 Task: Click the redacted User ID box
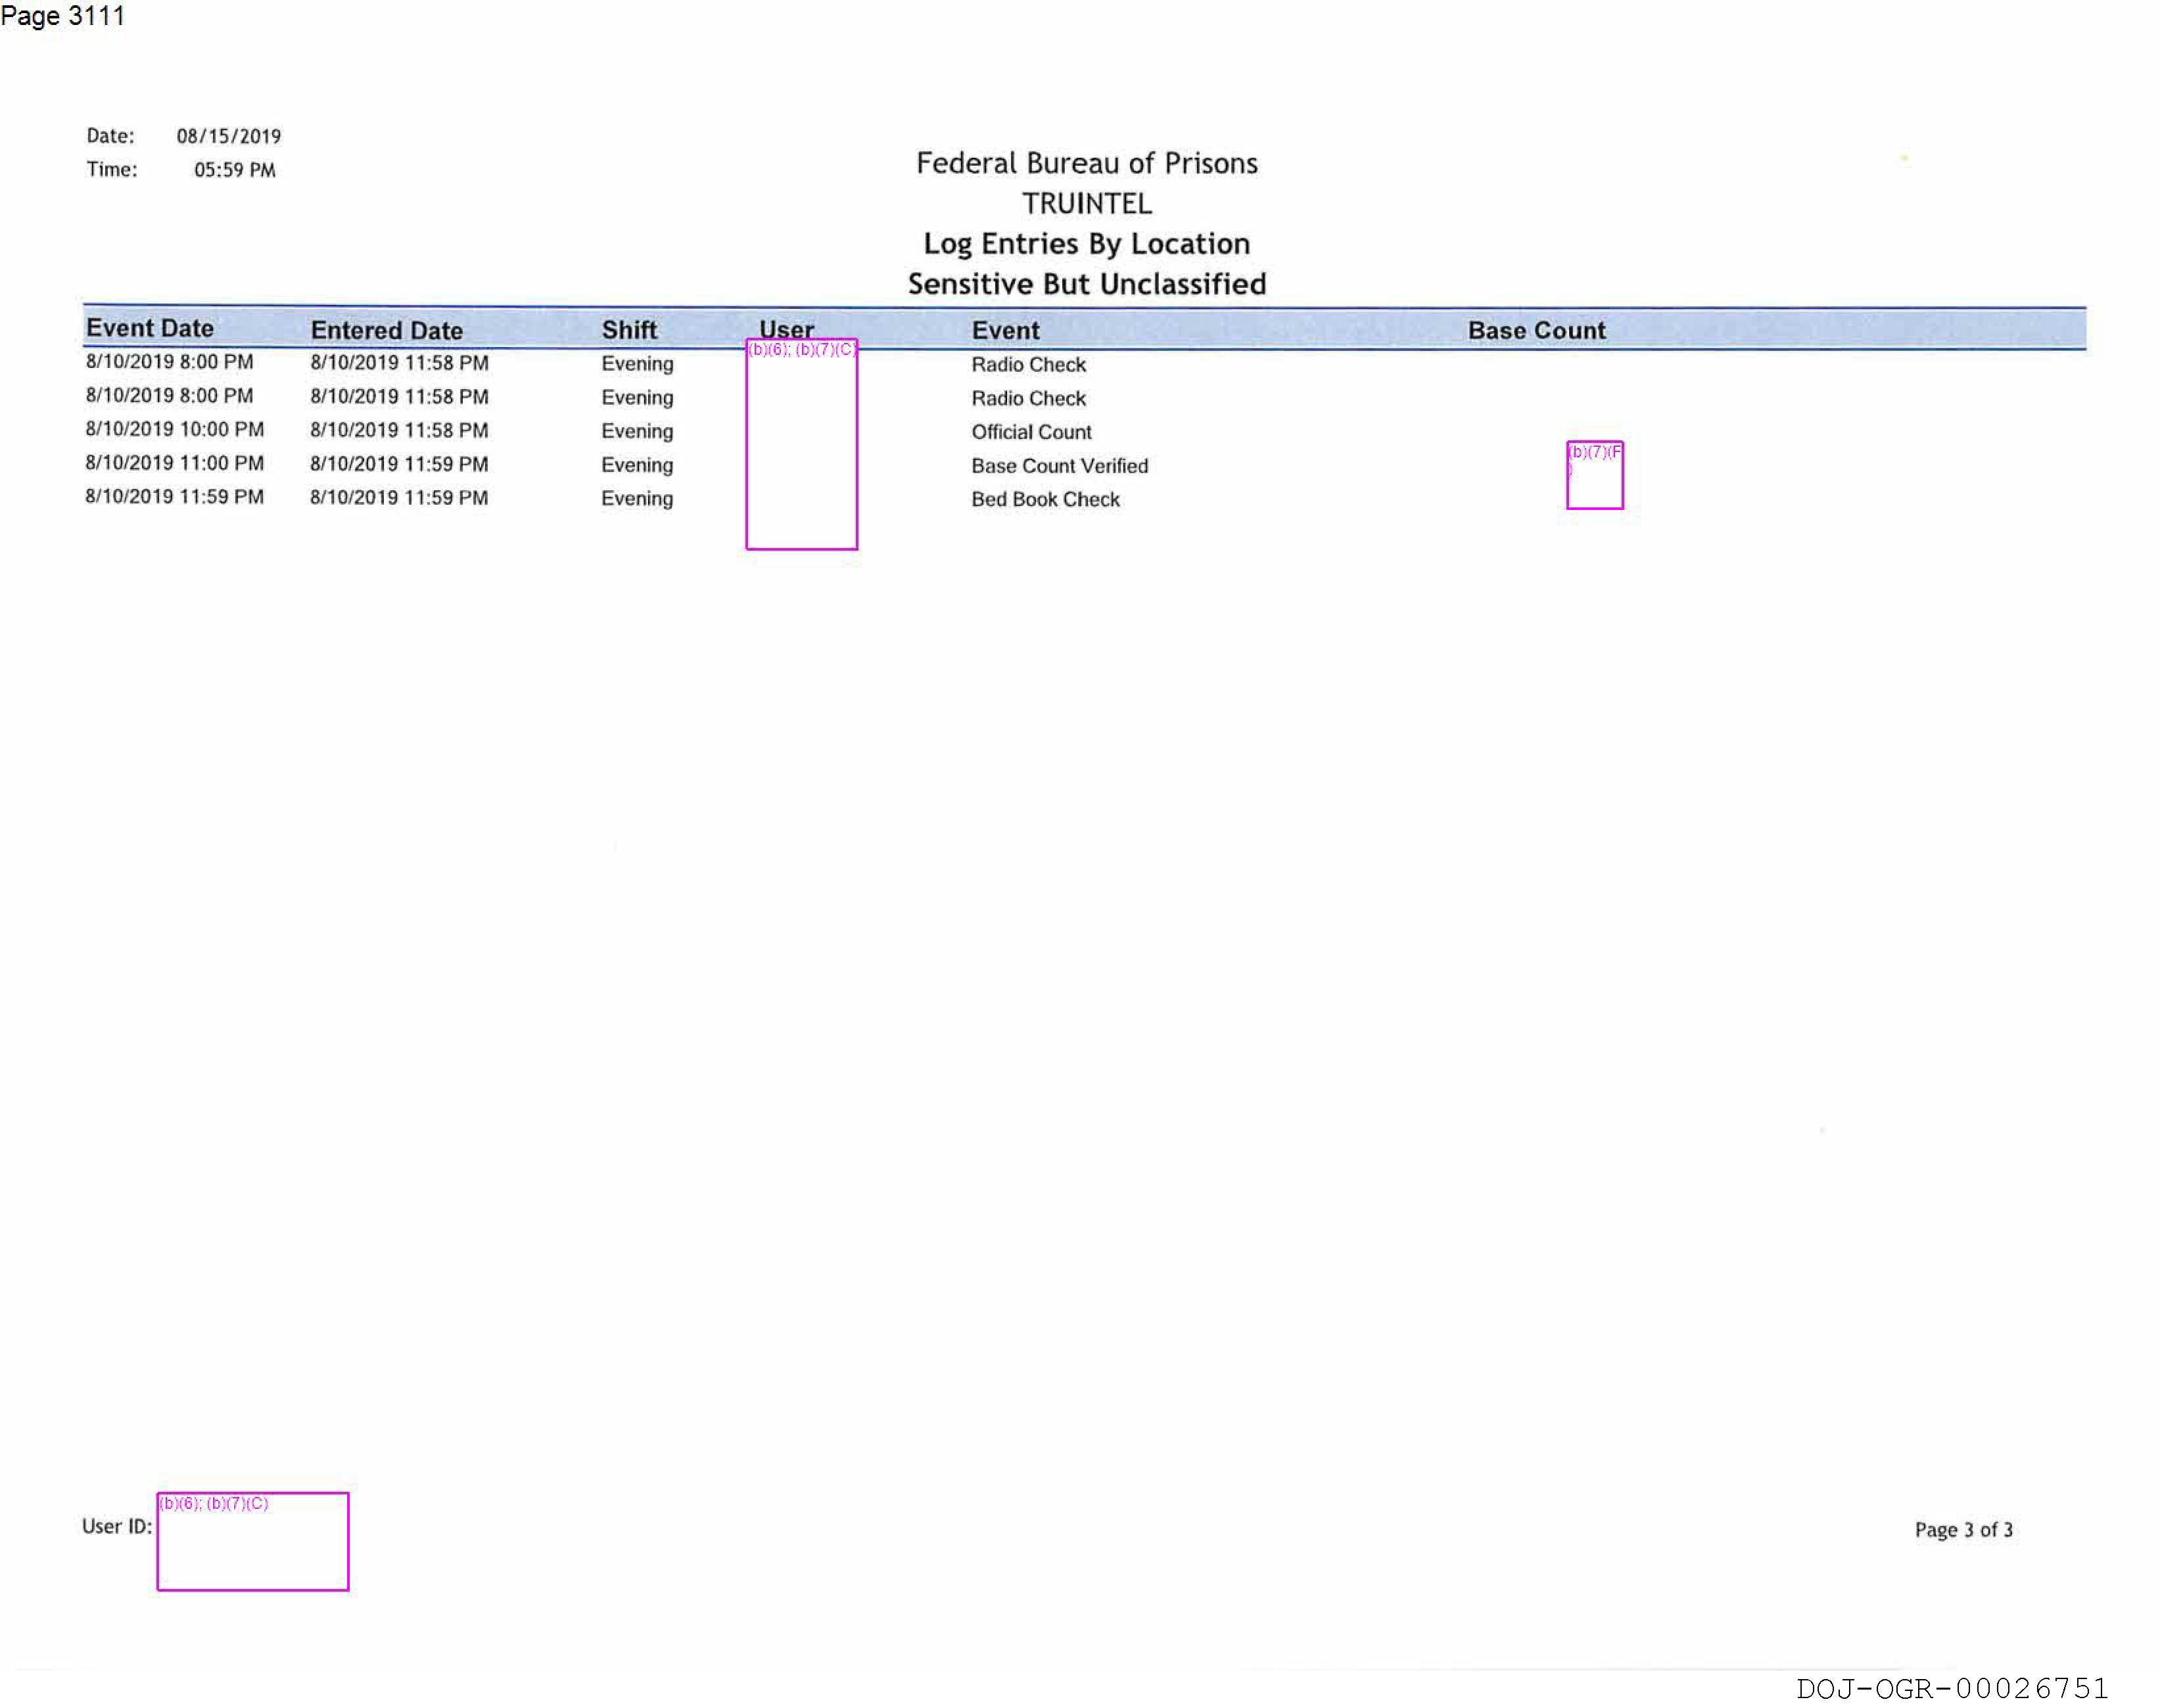(x=253, y=1541)
